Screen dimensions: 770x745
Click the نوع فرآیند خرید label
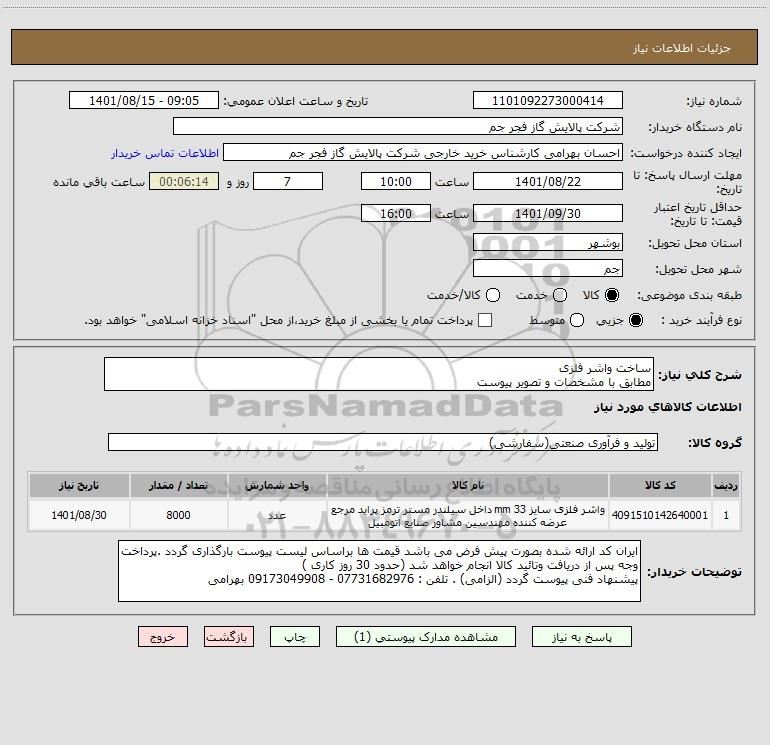coord(701,320)
